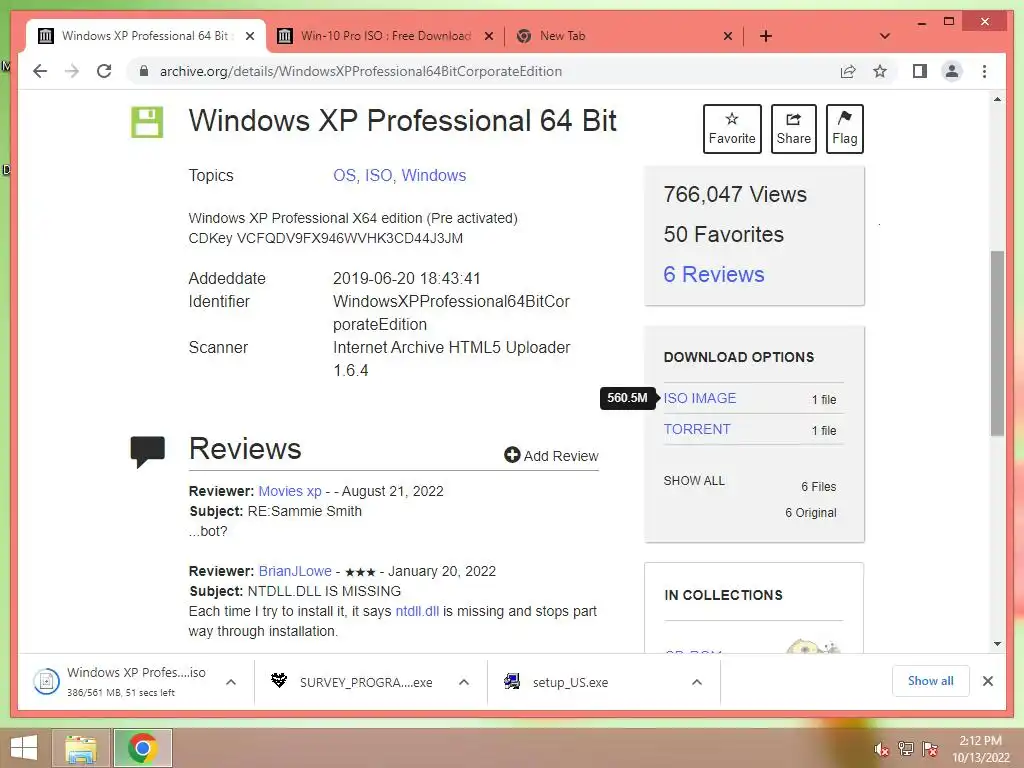The height and width of the screenshot is (768, 1024).
Task: Open the Chrome profile menu
Action: point(952,71)
